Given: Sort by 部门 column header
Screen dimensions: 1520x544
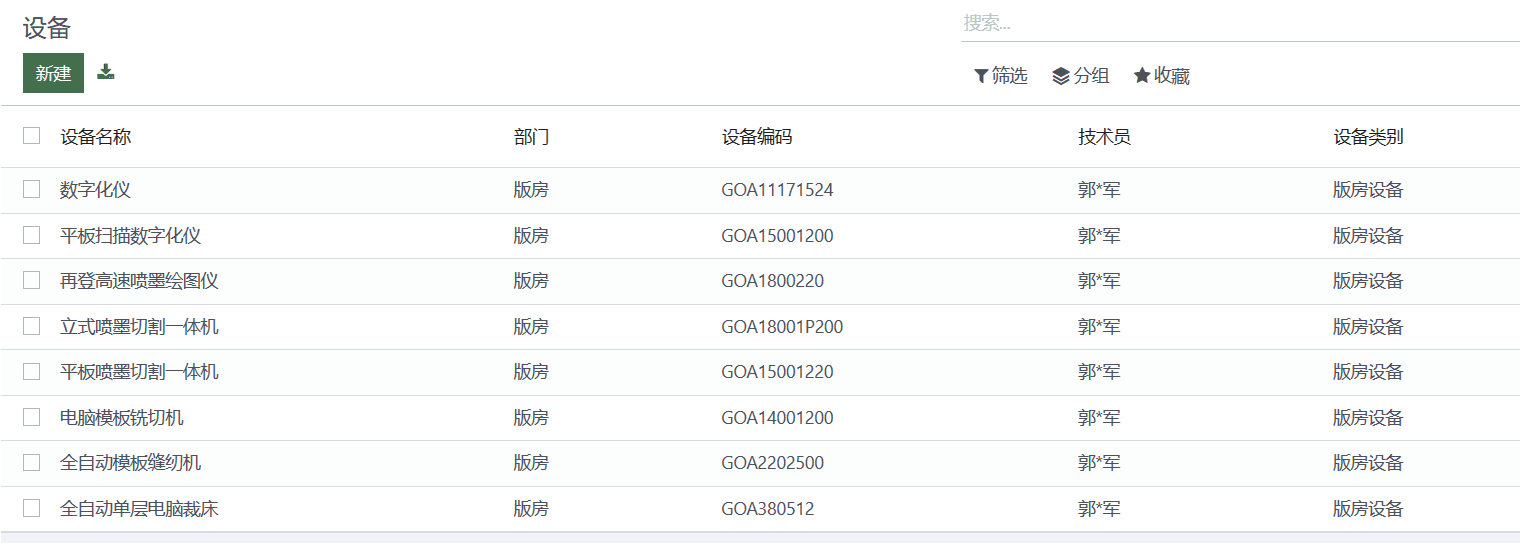Looking at the screenshot, I should pyautogui.click(x=531, y=137).
